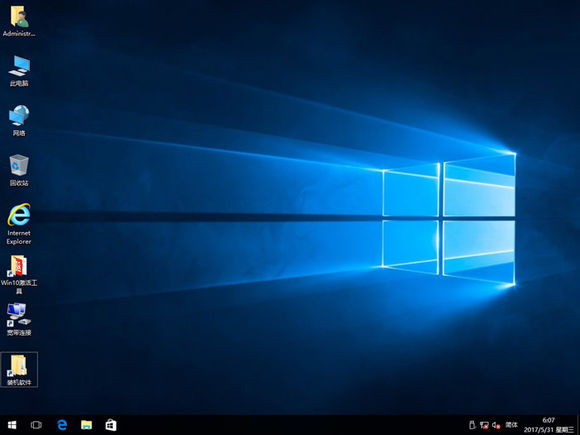Select the 网络 (Network) desktop icon

coord(19,121)
